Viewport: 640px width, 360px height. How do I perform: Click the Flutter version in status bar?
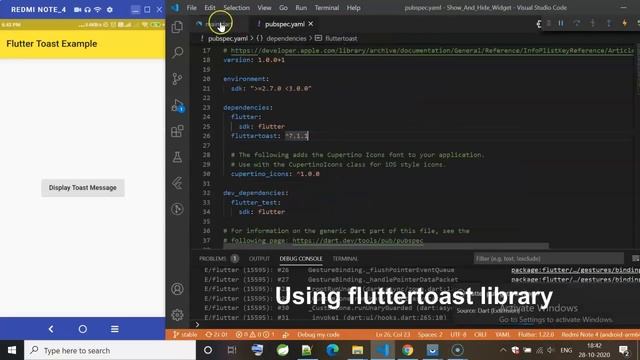coord(536,334)
